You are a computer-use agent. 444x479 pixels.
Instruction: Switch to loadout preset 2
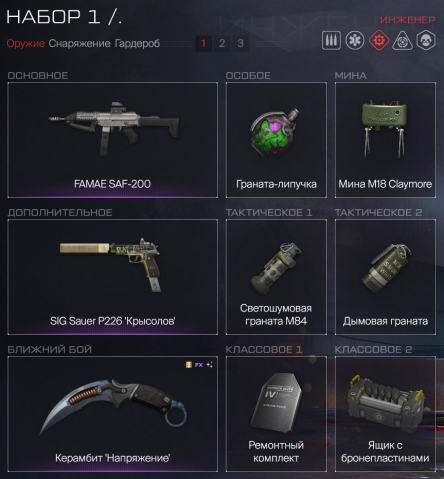(222, 43)
